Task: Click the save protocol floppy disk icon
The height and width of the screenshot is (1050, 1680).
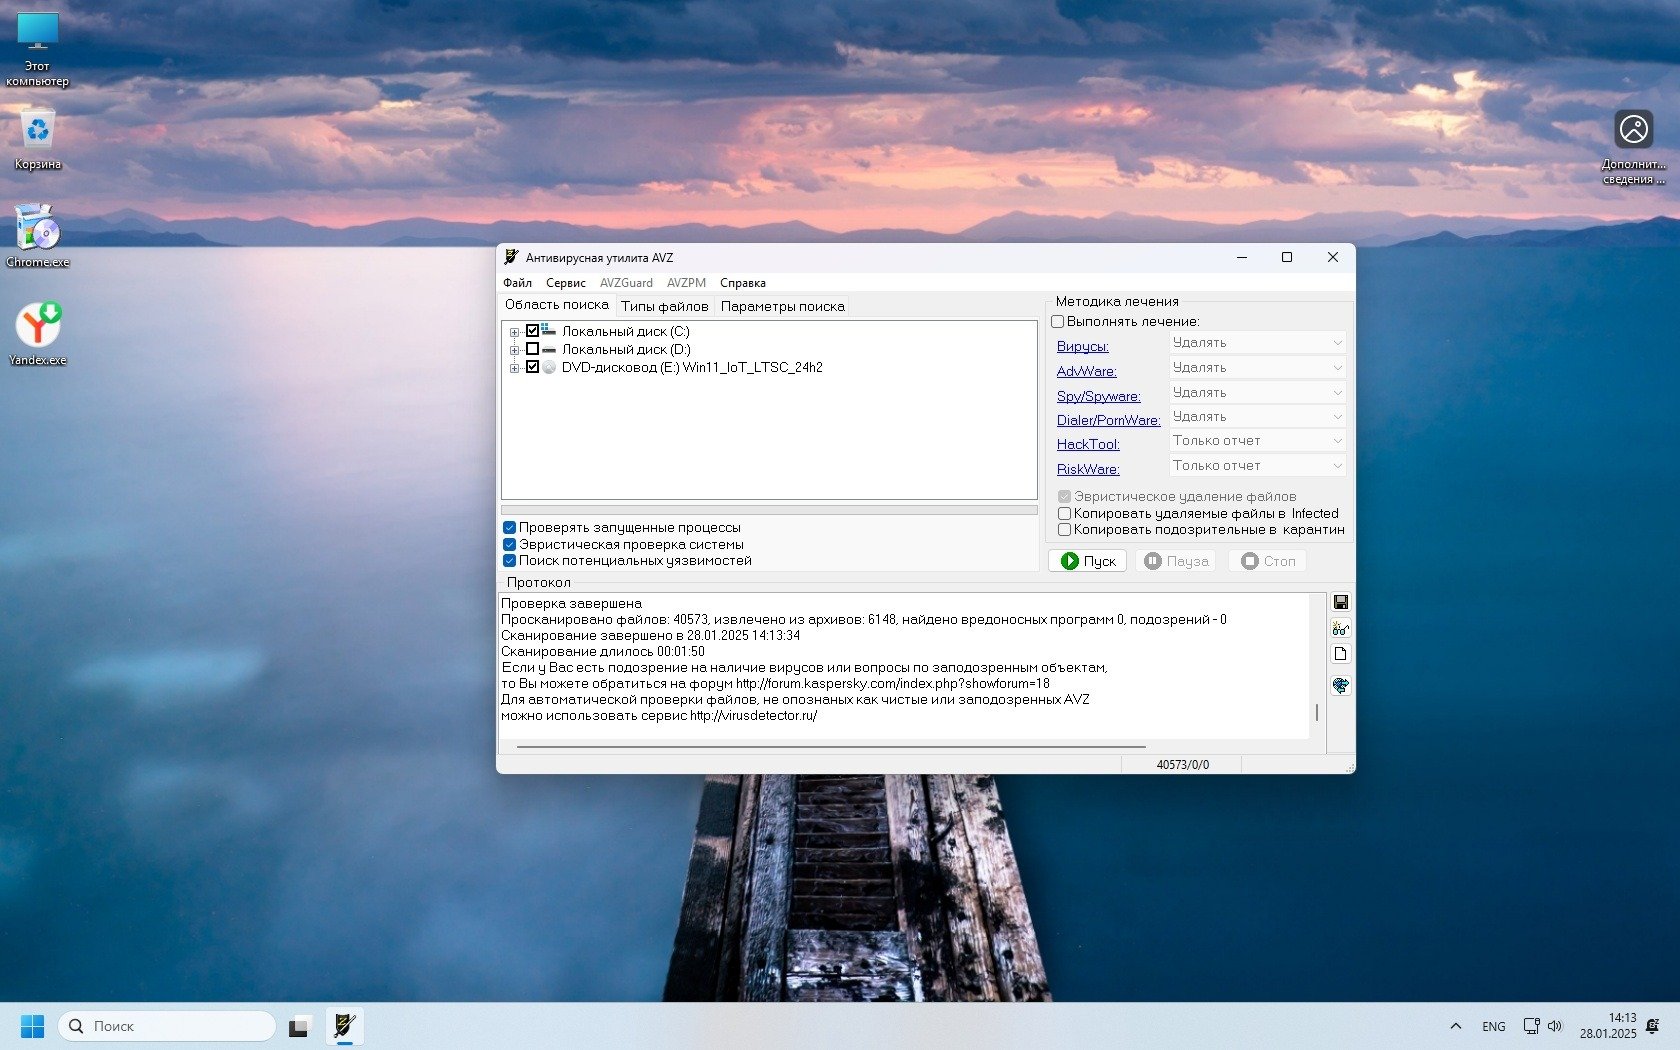Action: (x=1340, y=602)
